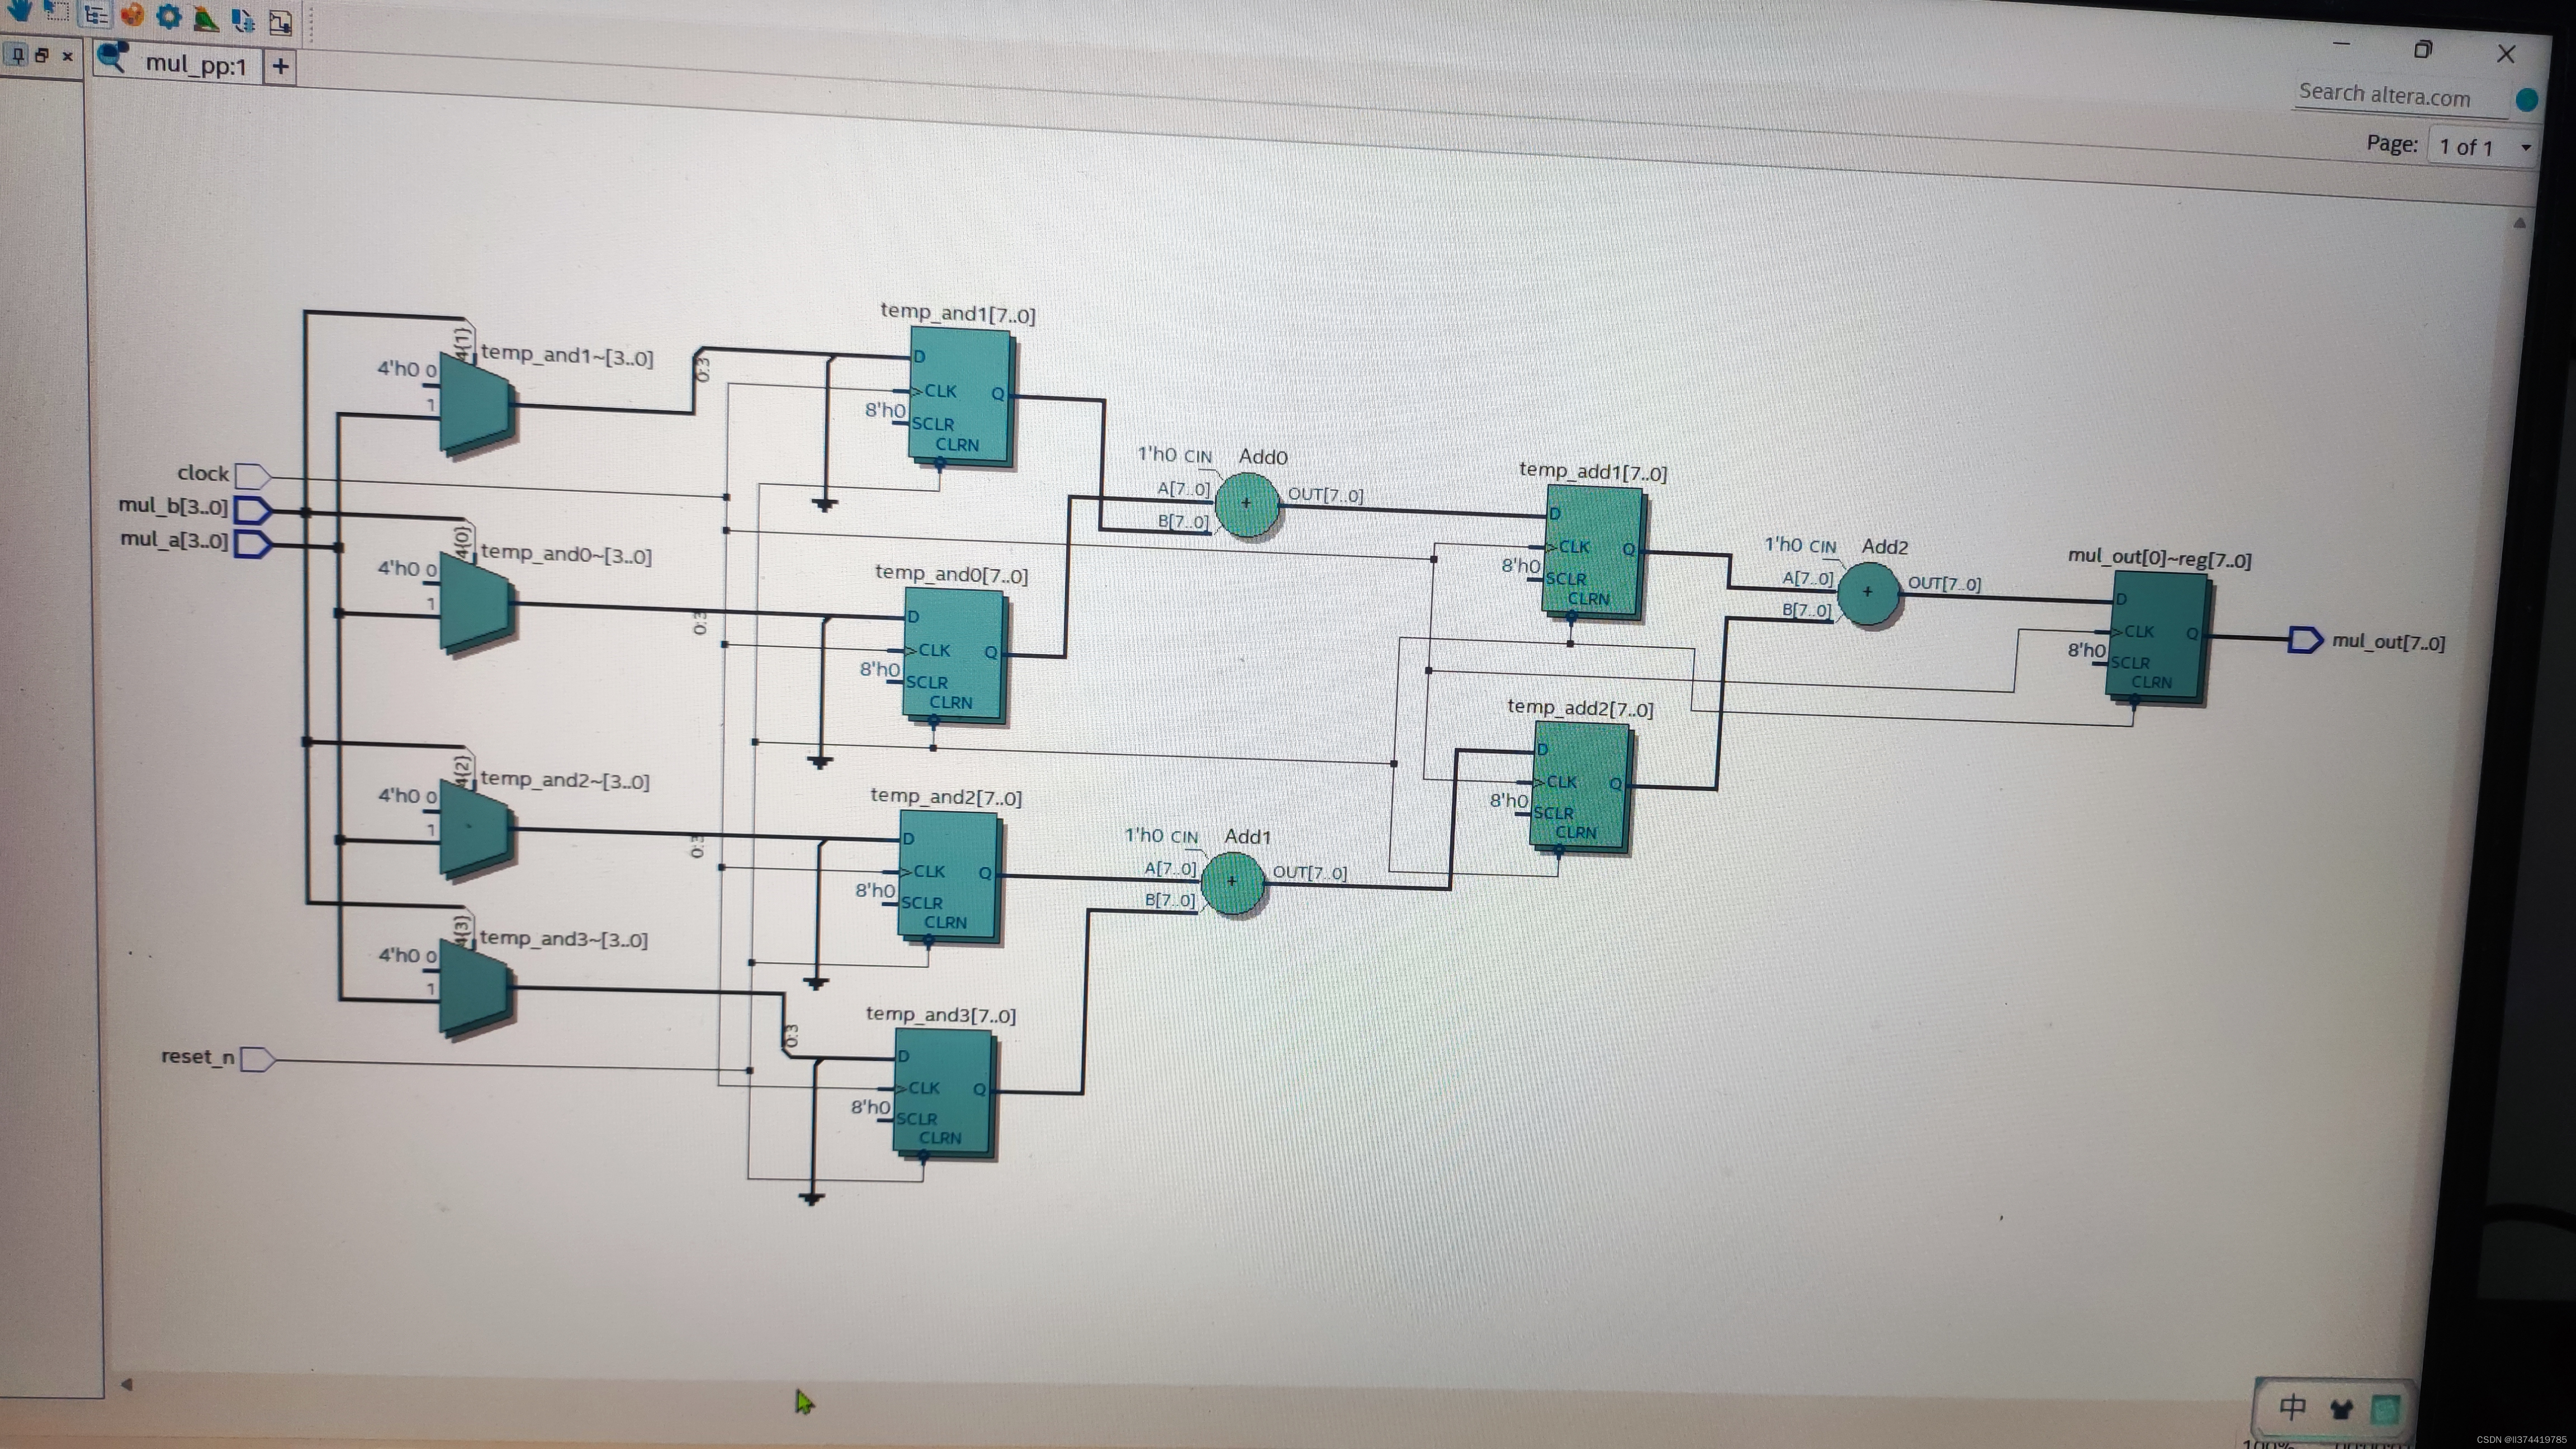This screenshot has height=1449, width=2576.
Task: Click the 'mul_out[0]~reg[7..0]' label
Action: [x=2159, y=559]
